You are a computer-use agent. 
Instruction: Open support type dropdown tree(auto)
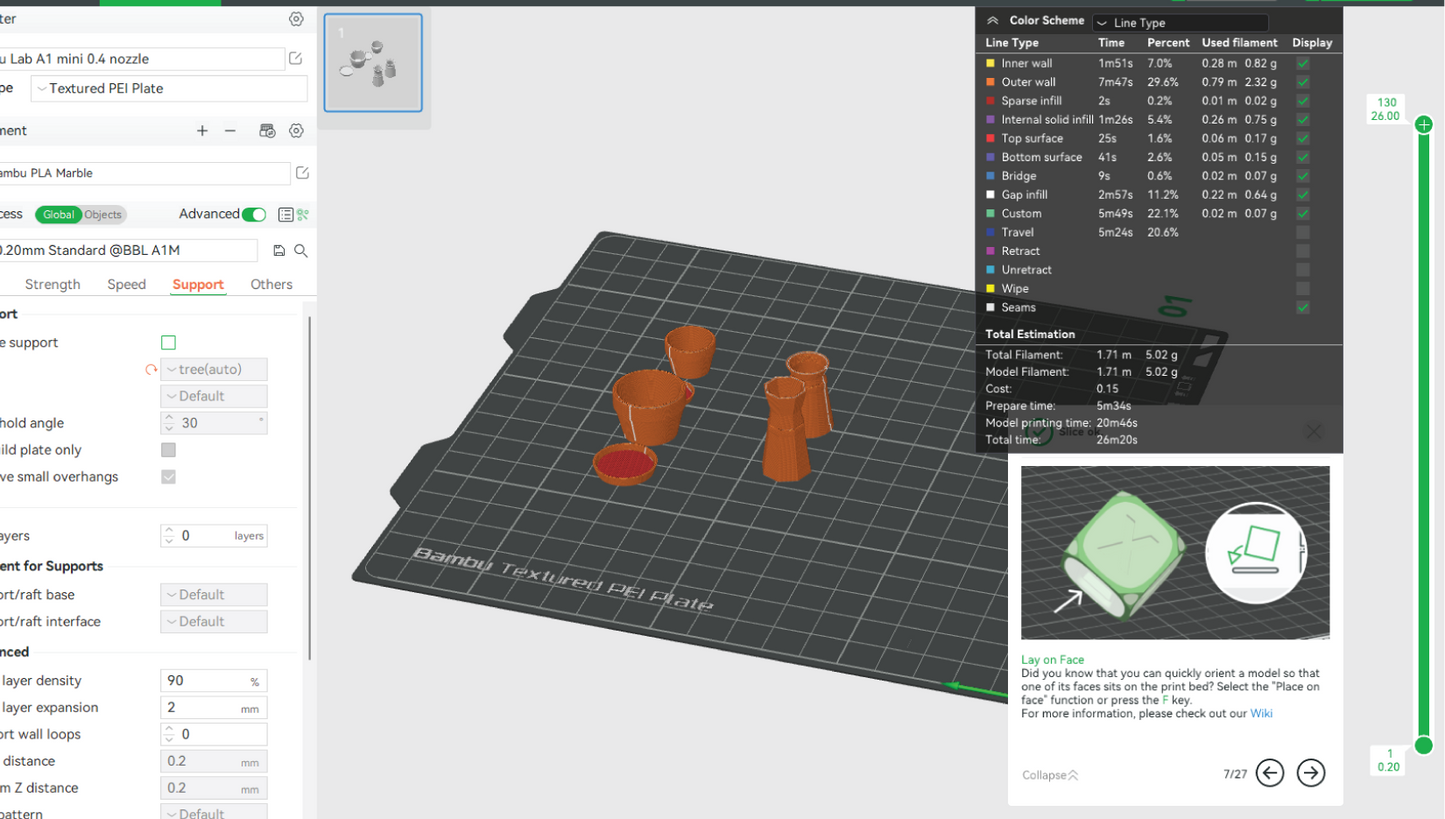coord(213,370)
